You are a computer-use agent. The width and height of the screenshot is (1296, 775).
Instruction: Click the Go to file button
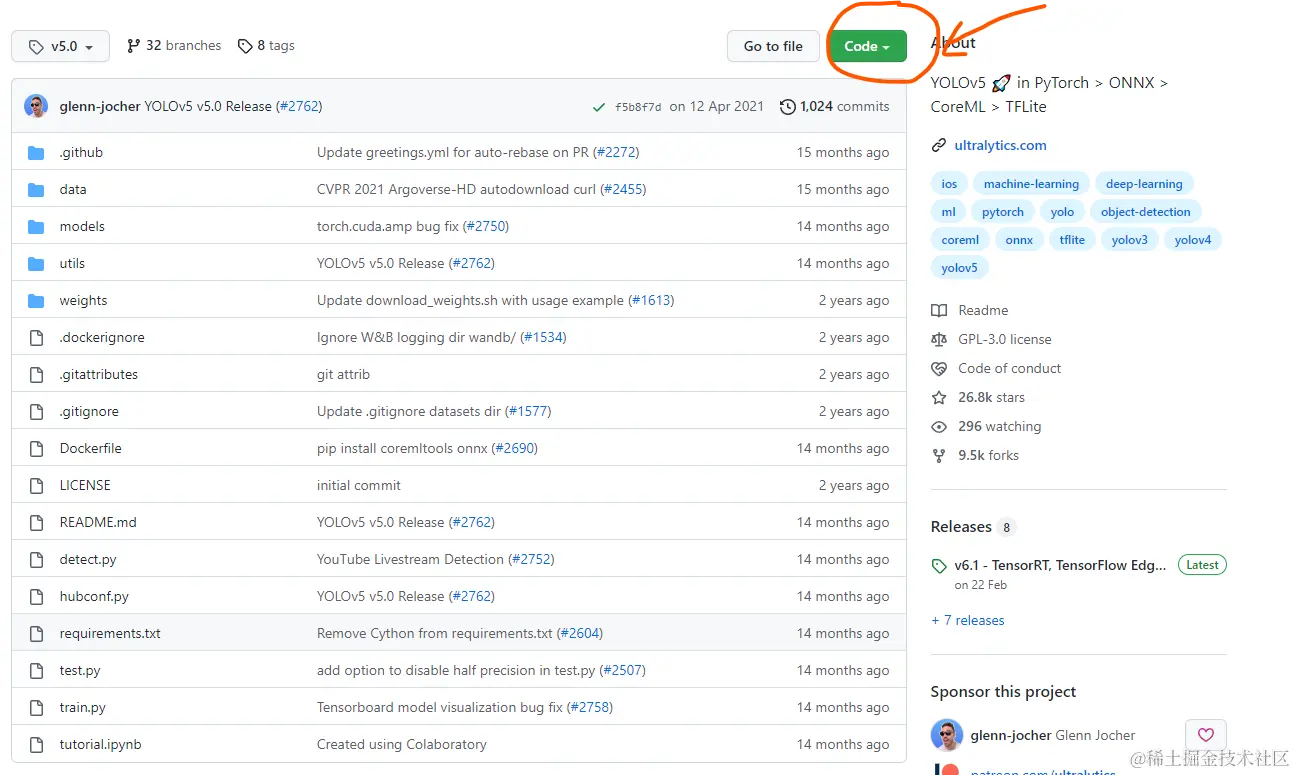pyautogui.click(x=773, y=46)
